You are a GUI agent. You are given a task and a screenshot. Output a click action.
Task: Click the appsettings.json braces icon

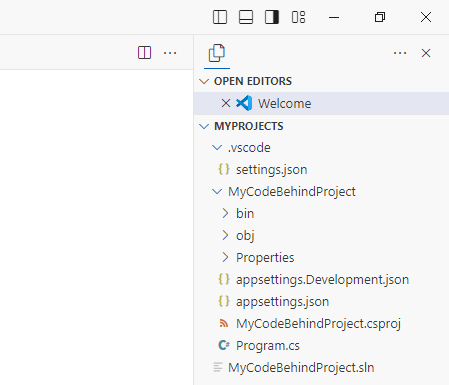click(224, 301)
